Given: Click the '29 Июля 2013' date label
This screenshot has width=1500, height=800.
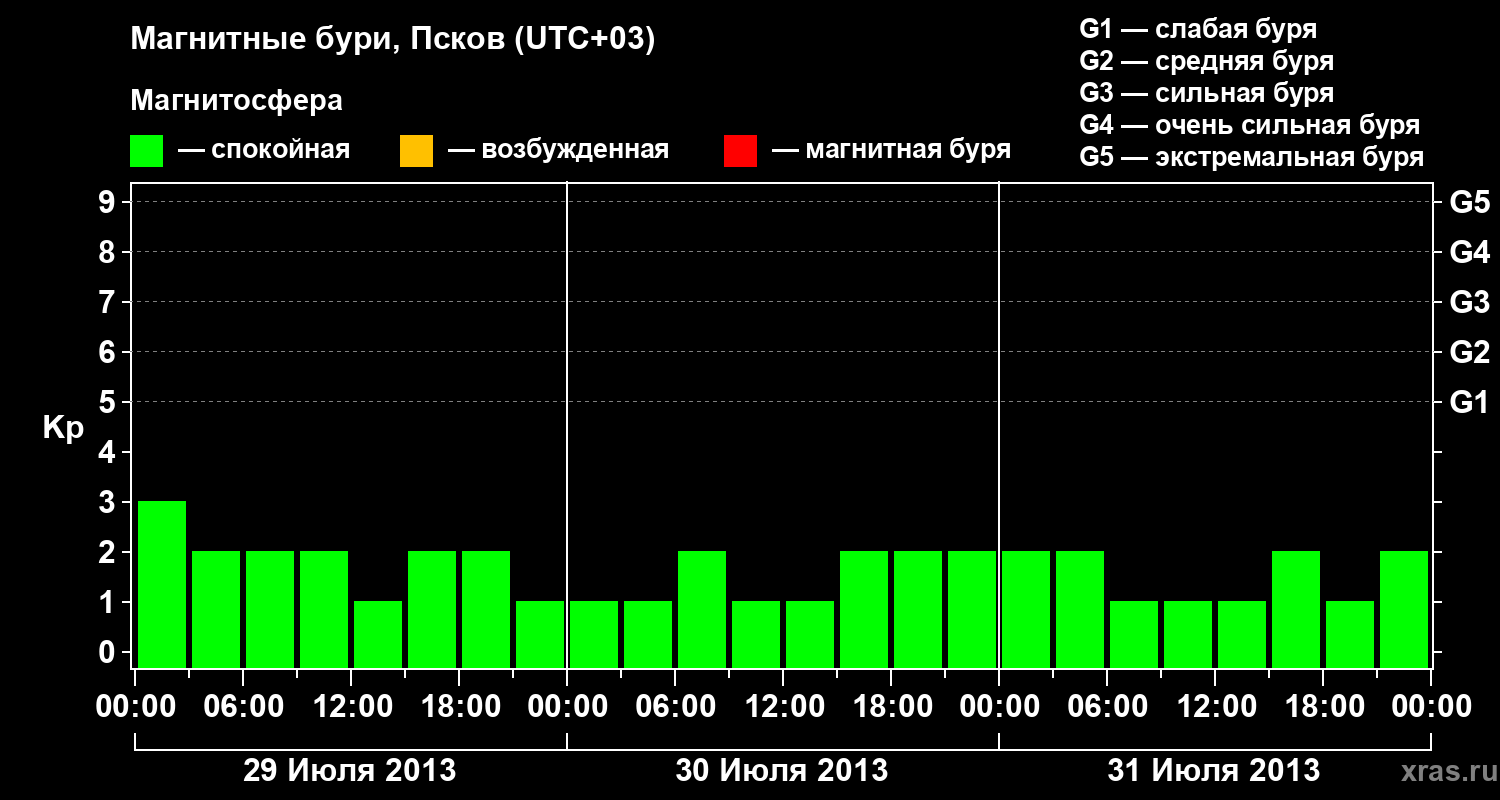Looking at the screenshot, I should pyautogui.click(x=350, y=771).
